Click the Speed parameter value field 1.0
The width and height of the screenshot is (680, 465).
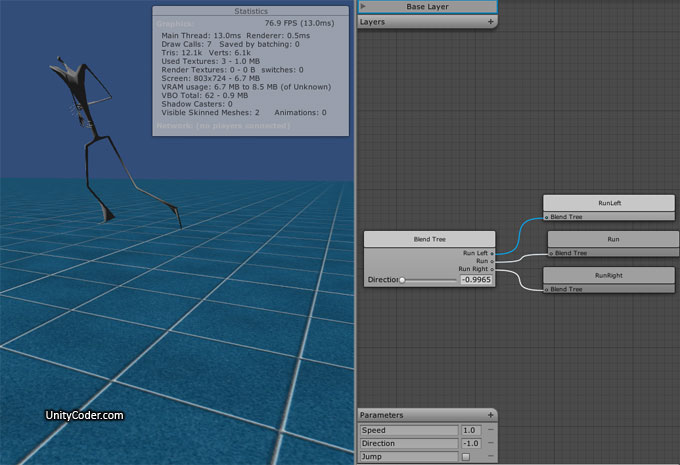click(x=471, y=430)
